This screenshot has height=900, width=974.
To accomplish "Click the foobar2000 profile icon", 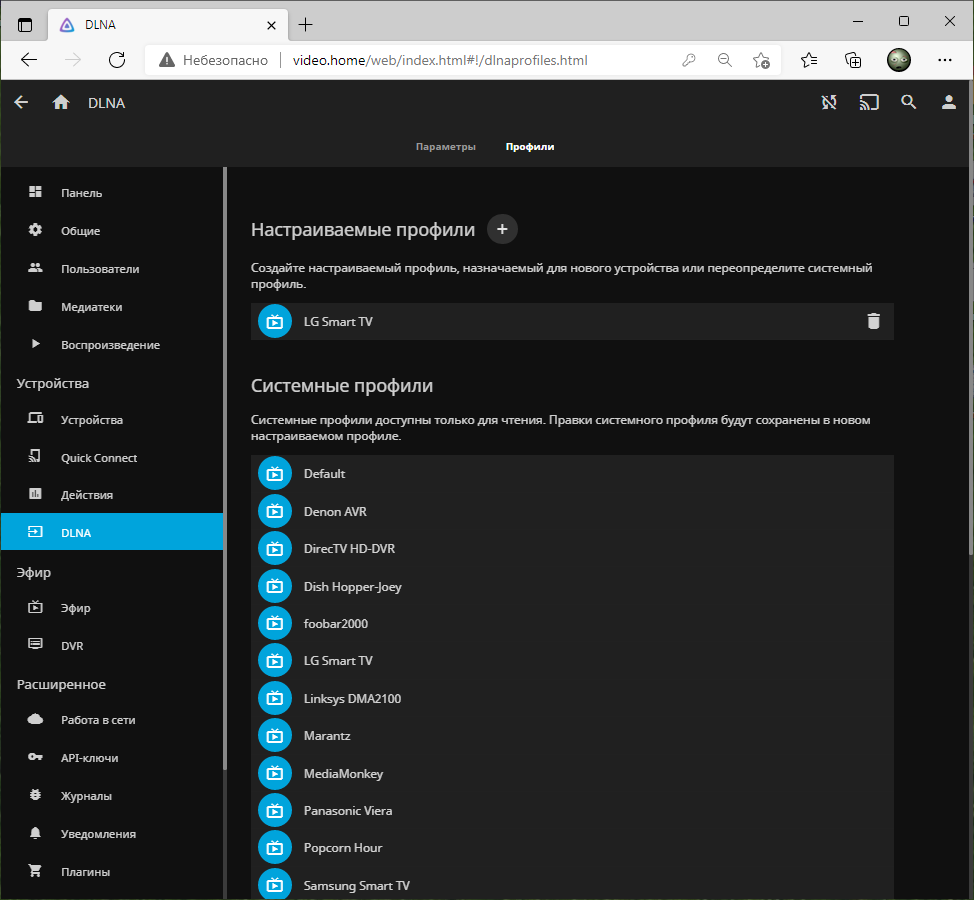I will 275,623.
